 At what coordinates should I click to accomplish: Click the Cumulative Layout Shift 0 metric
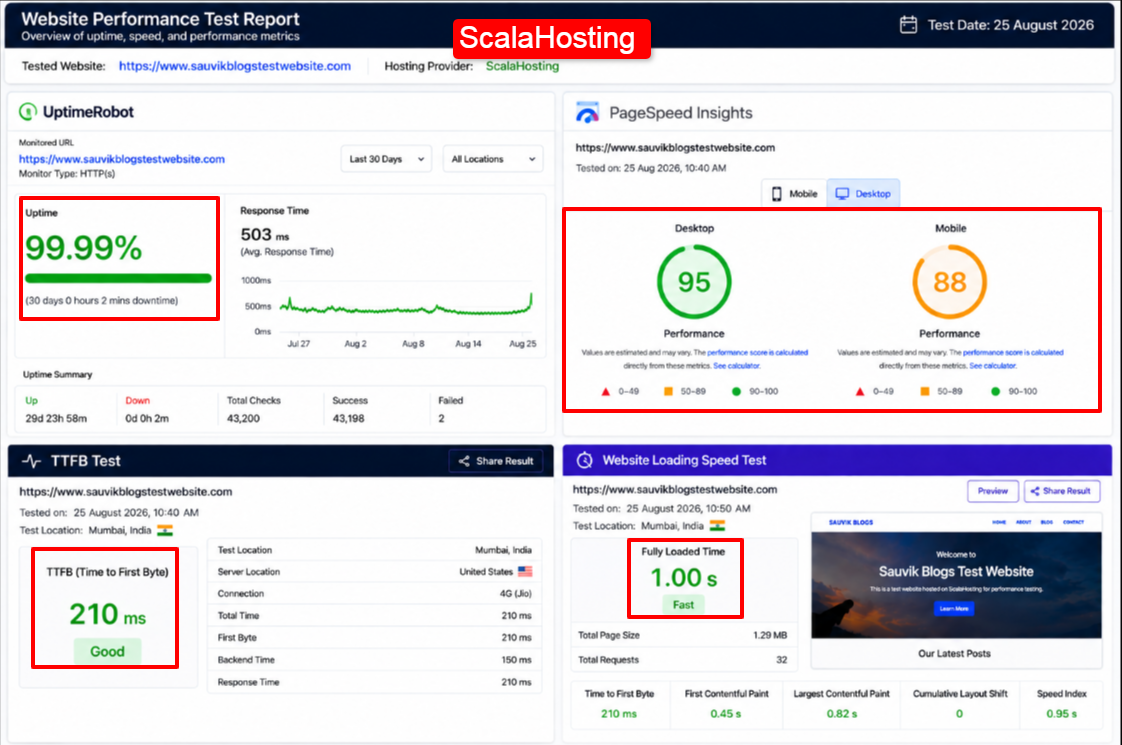(960, 704)
